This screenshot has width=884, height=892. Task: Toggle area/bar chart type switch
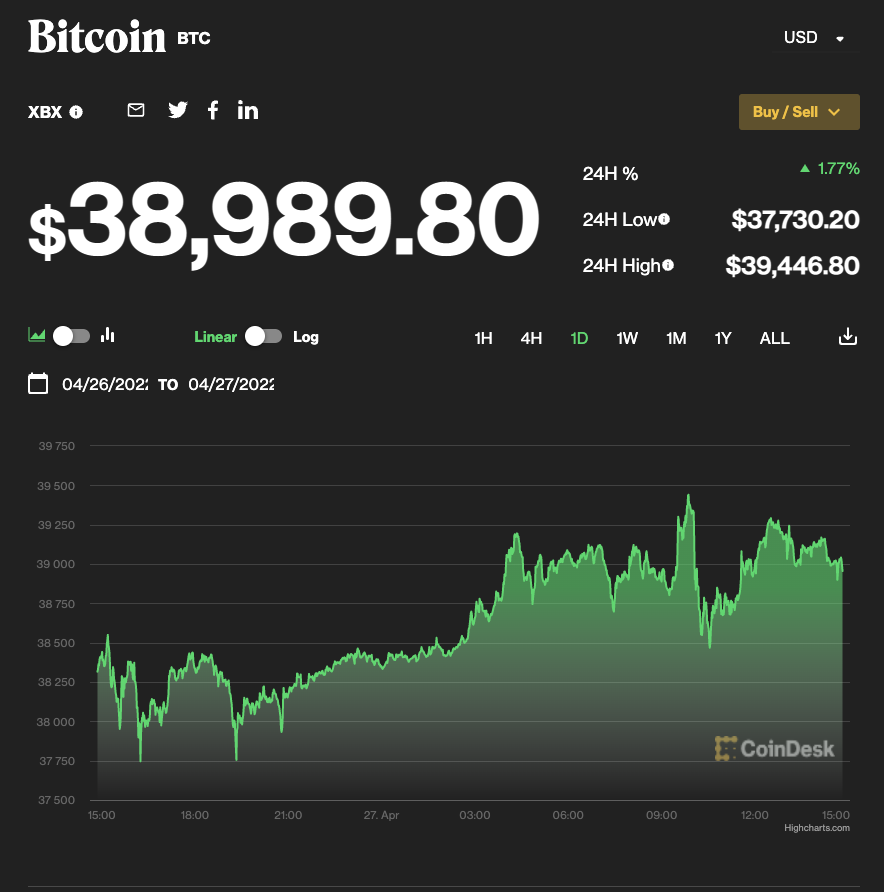pyautogui.click(x=71, y=336)
